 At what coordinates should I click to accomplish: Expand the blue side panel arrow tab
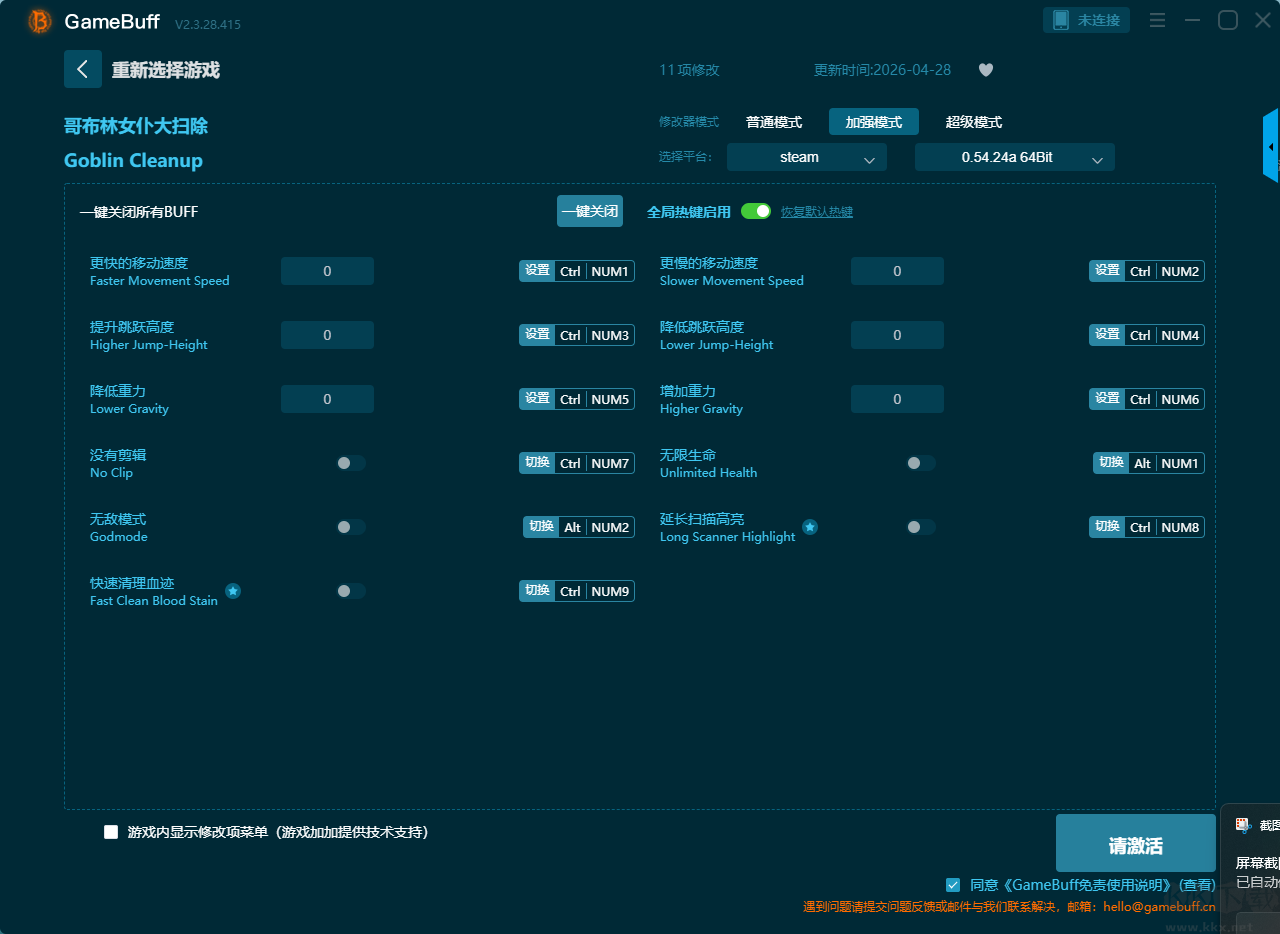1271,146
